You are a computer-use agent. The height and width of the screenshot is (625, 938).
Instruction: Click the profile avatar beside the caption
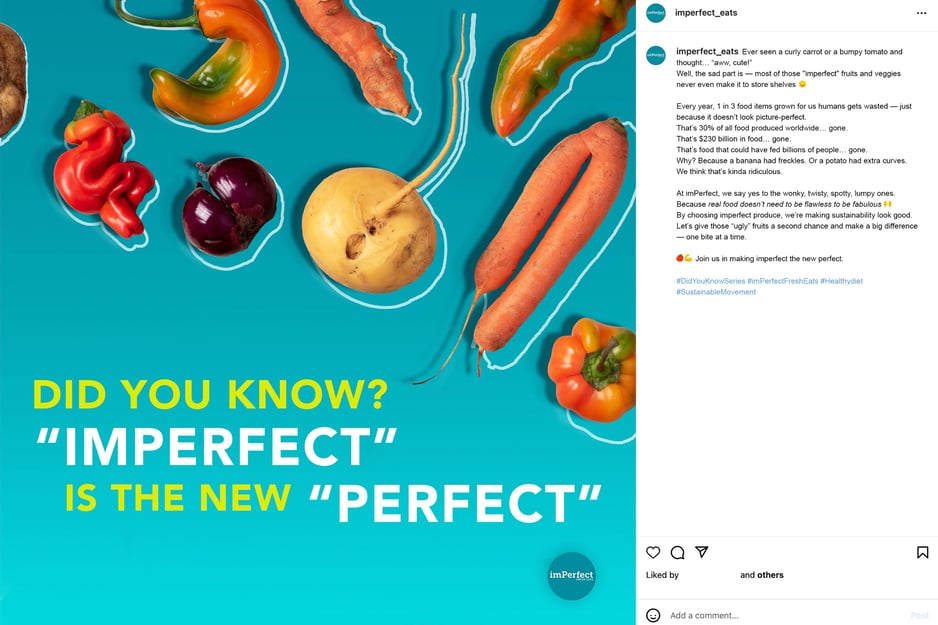pos(656,55)
